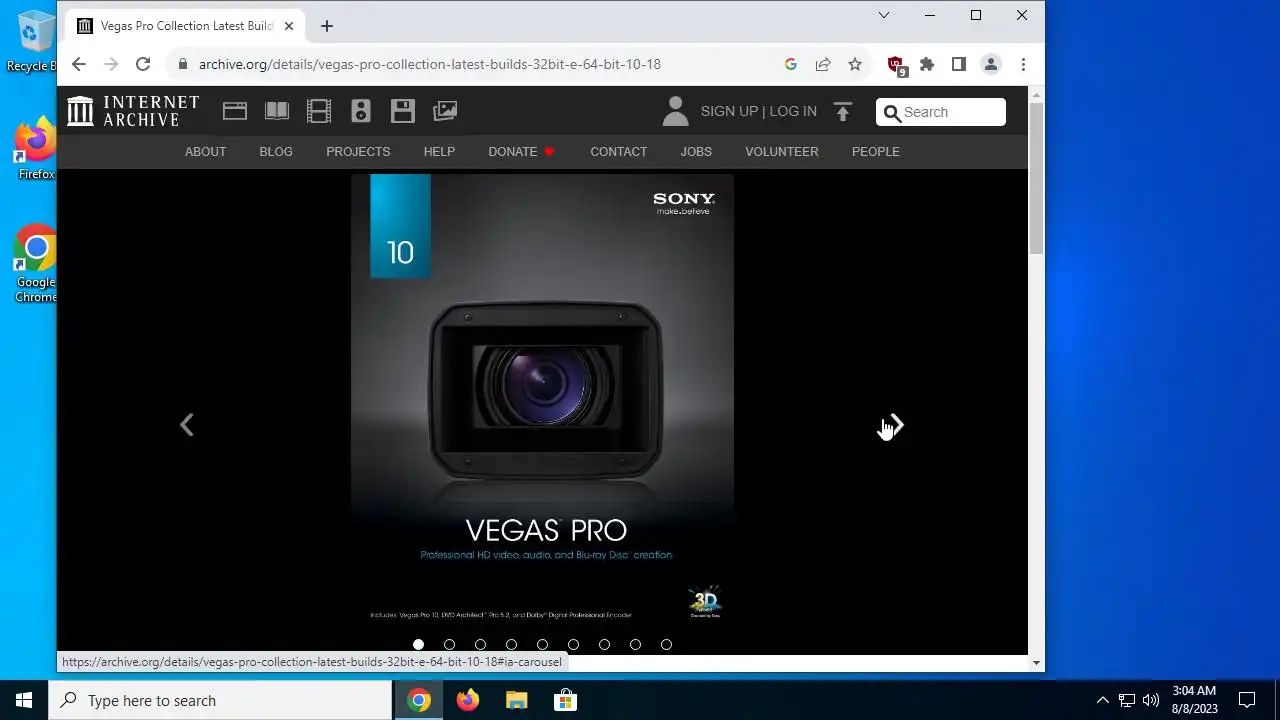The width and height of the screenshot is (1280, 720).
Task: Click the page vertical scrollbar thumb
Action: click(x=1036, y=177)
